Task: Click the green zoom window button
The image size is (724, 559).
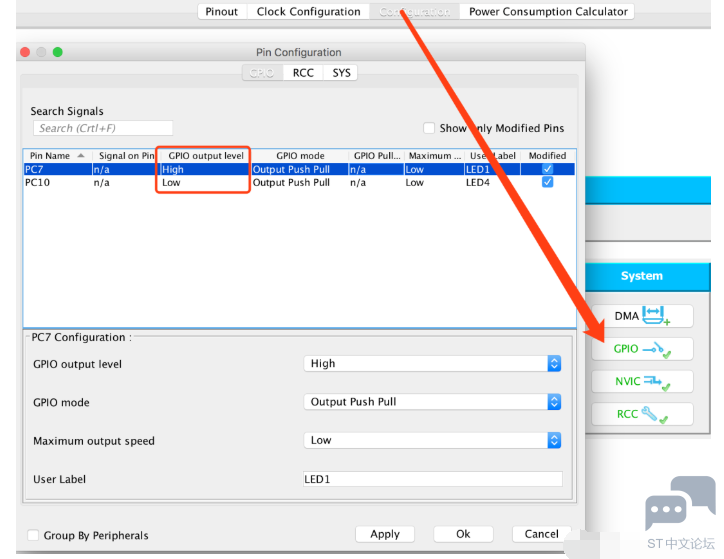Action: click(58, 52)
